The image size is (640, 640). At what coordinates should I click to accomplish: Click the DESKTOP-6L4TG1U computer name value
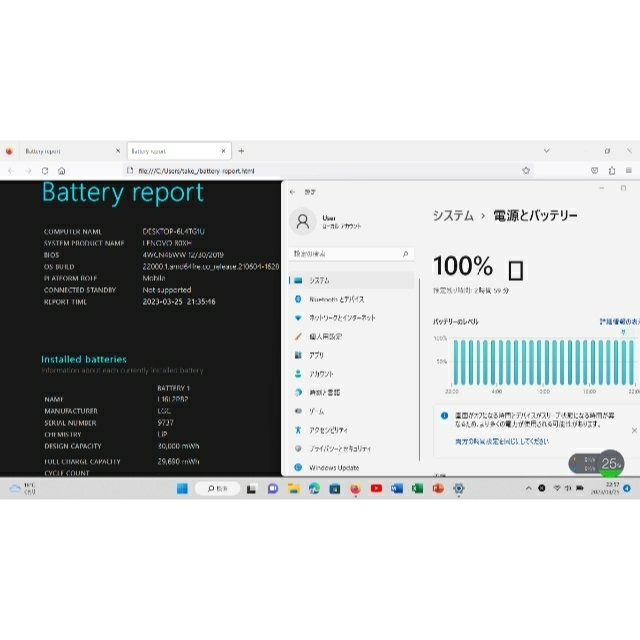[x=173, y=231]
